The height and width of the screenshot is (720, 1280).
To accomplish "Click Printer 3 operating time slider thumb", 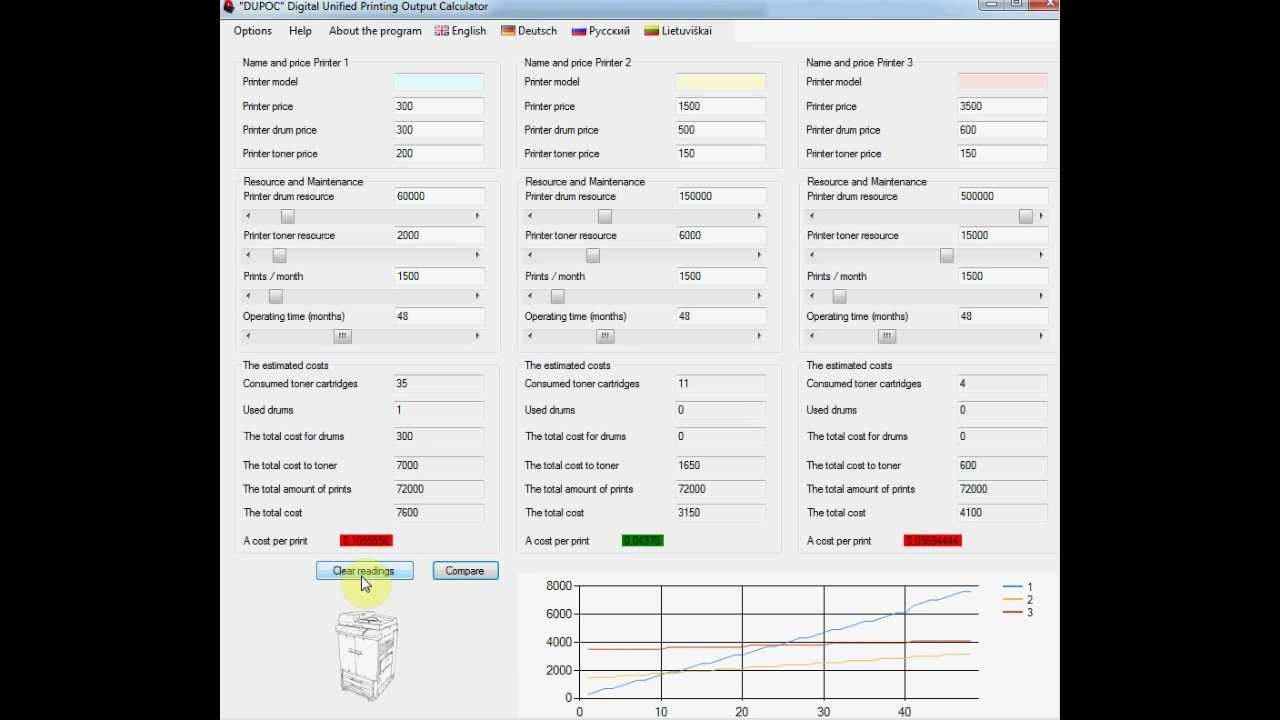I will tap(887, 336).
